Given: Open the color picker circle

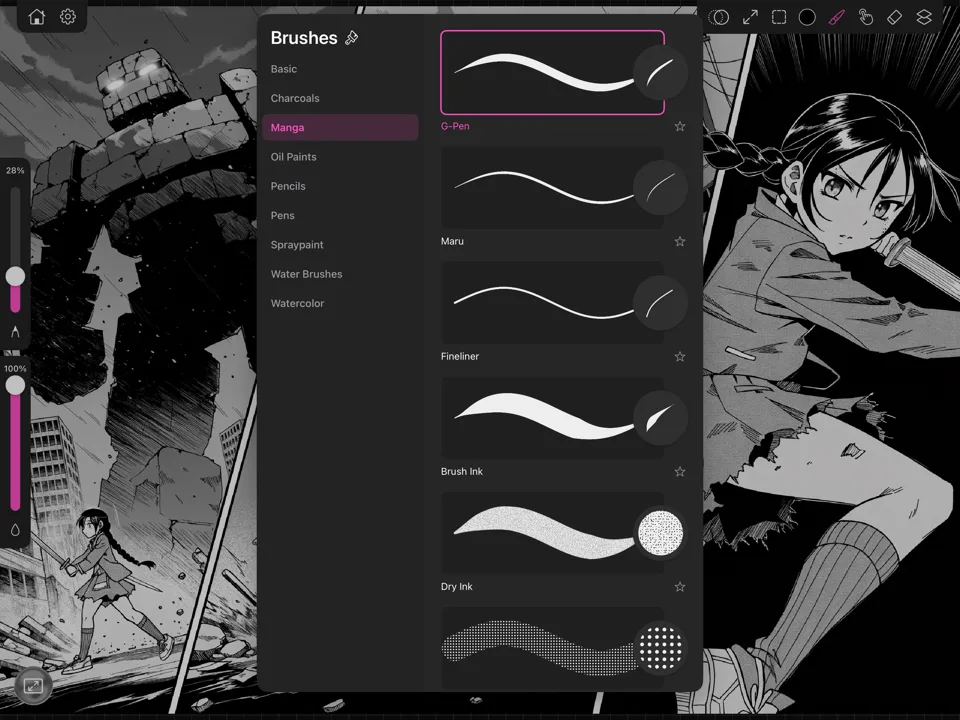Looking at the screenshot, I should click(808, 17).
